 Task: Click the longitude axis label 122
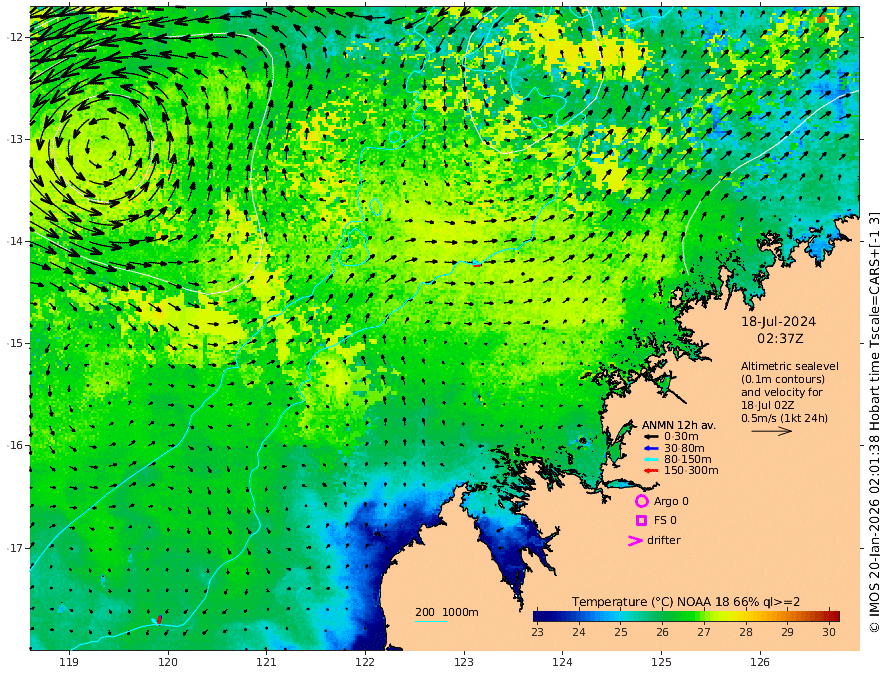tap(365, 663)
